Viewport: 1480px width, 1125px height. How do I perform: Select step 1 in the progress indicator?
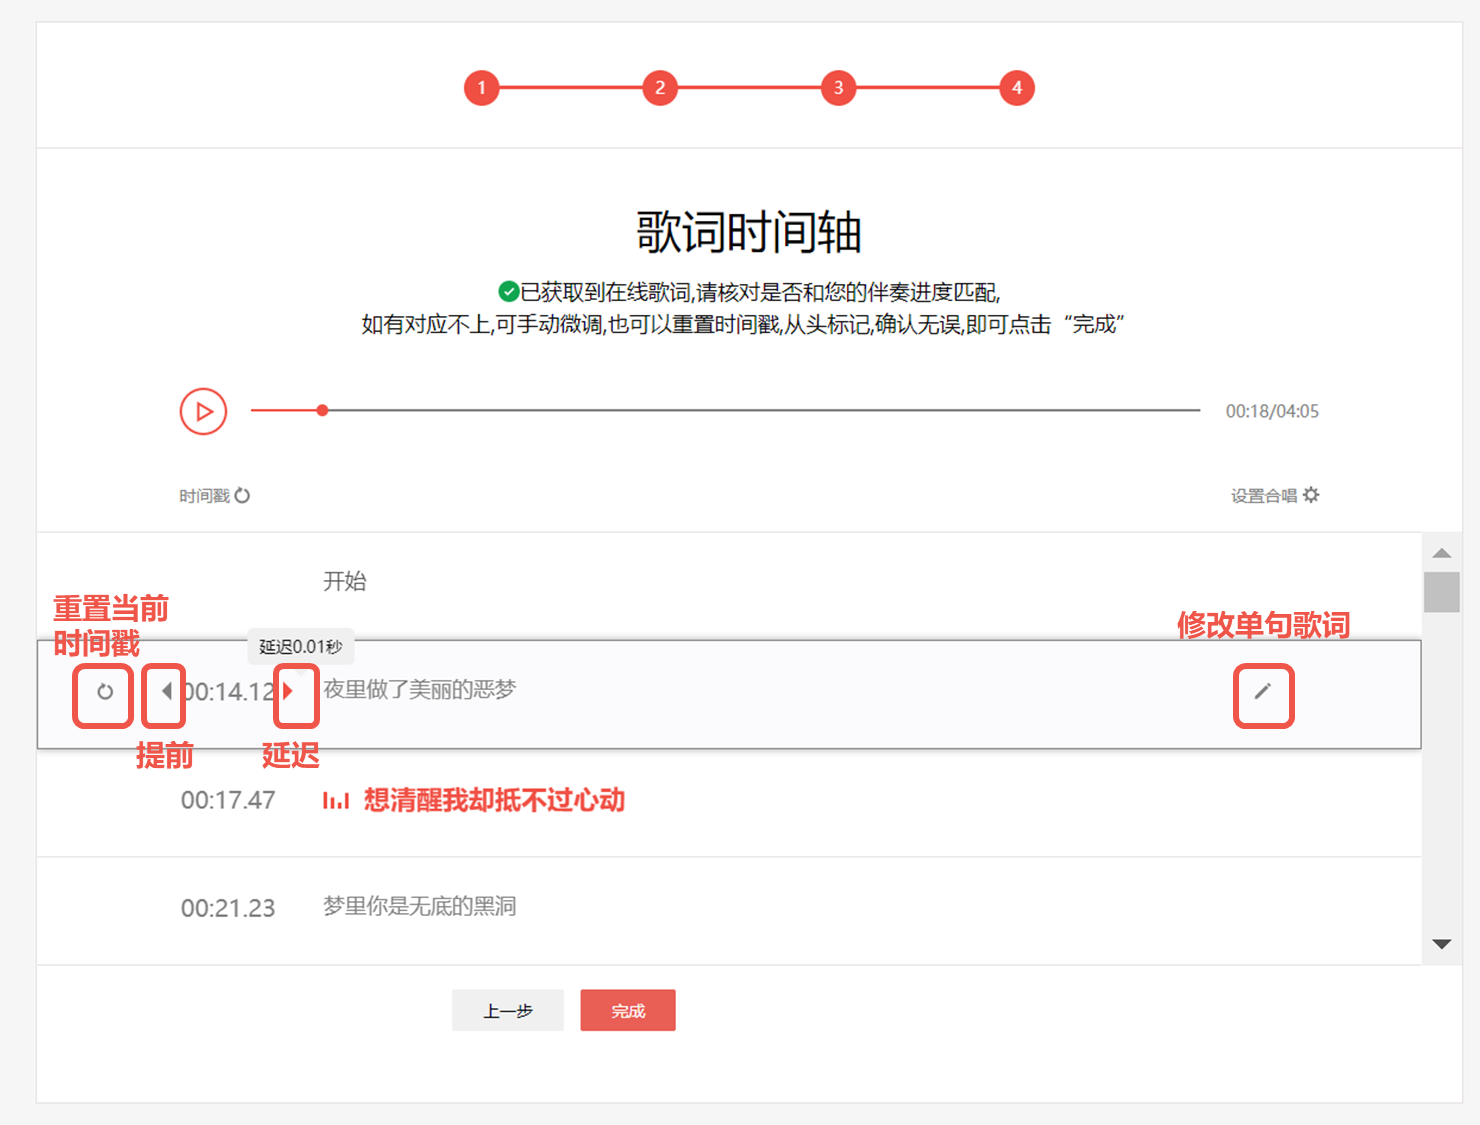click(481, 88)
